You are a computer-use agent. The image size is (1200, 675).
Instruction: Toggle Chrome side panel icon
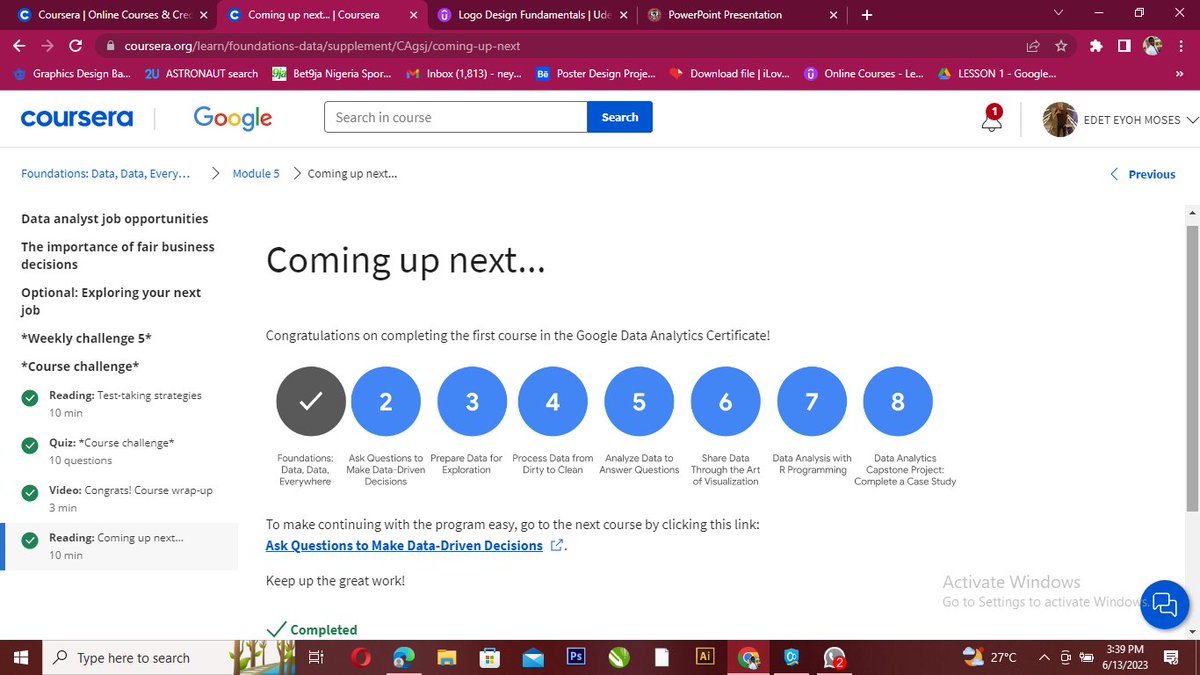point(1124,46)
